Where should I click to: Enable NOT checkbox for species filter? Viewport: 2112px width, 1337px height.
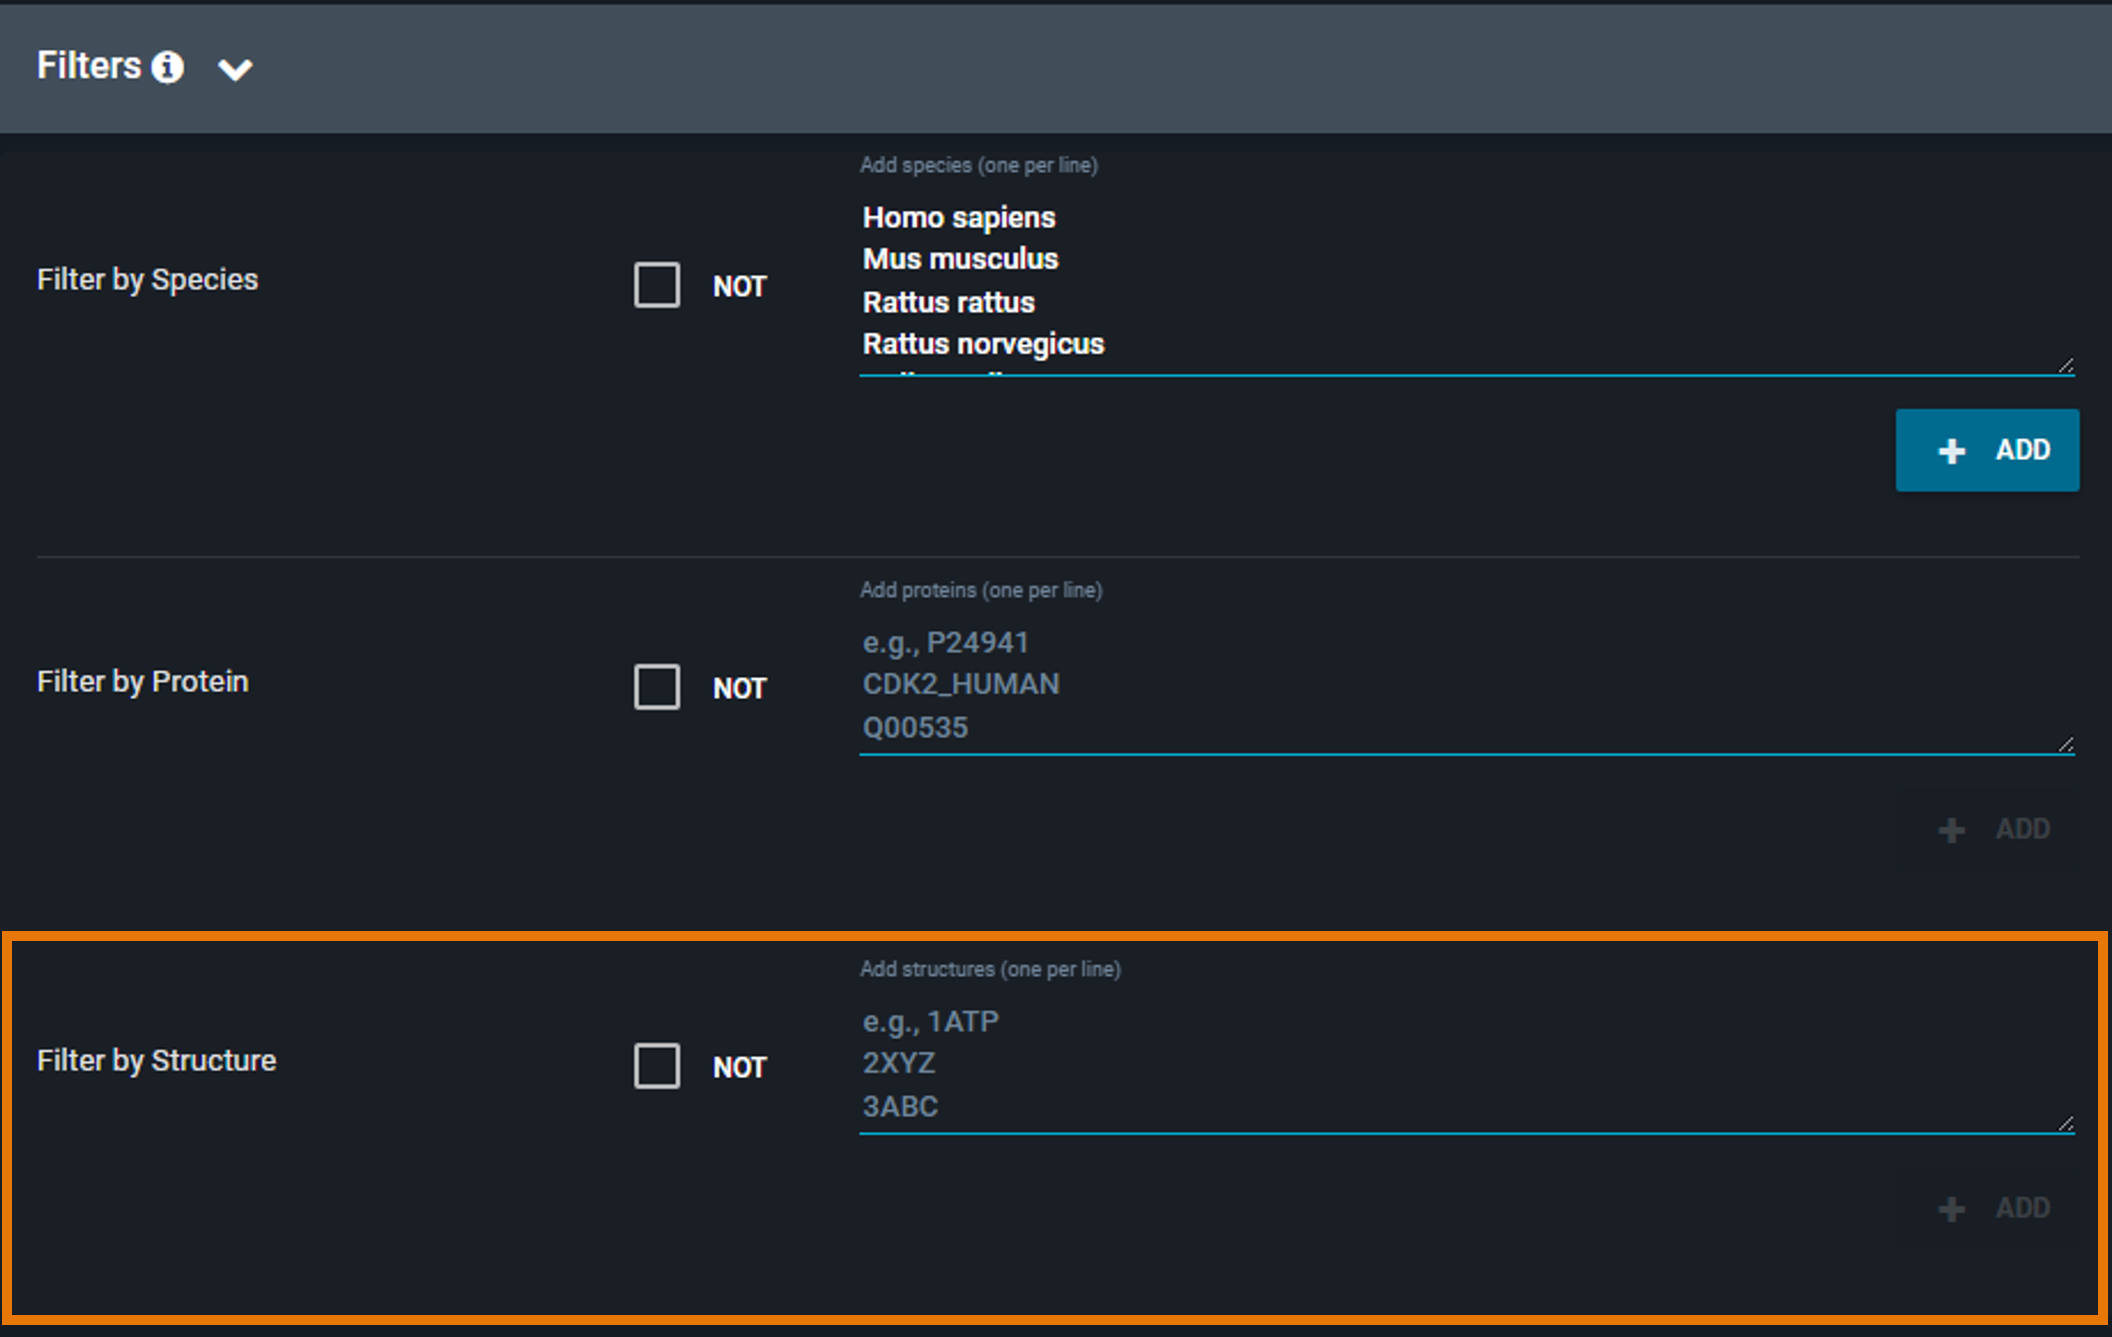click(x=657, y=285)
